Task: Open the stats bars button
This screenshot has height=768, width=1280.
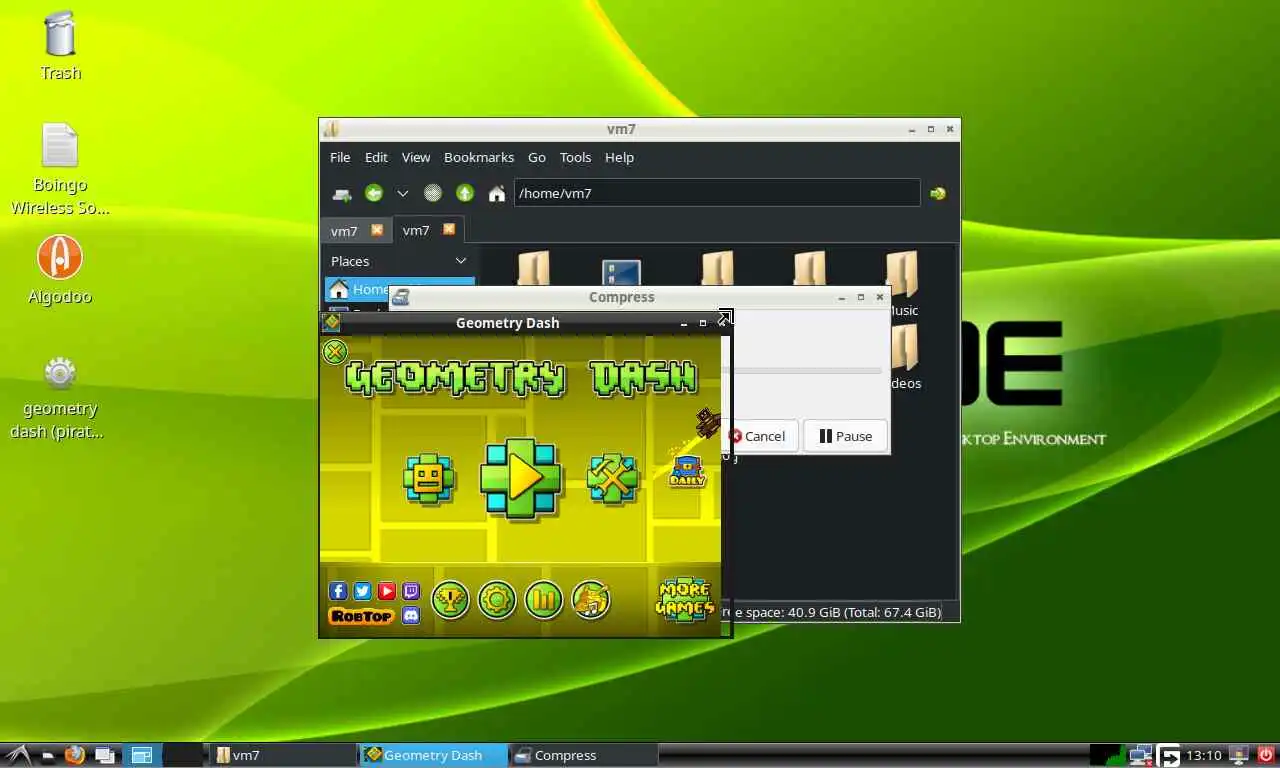Action: [x=544, y=600]
